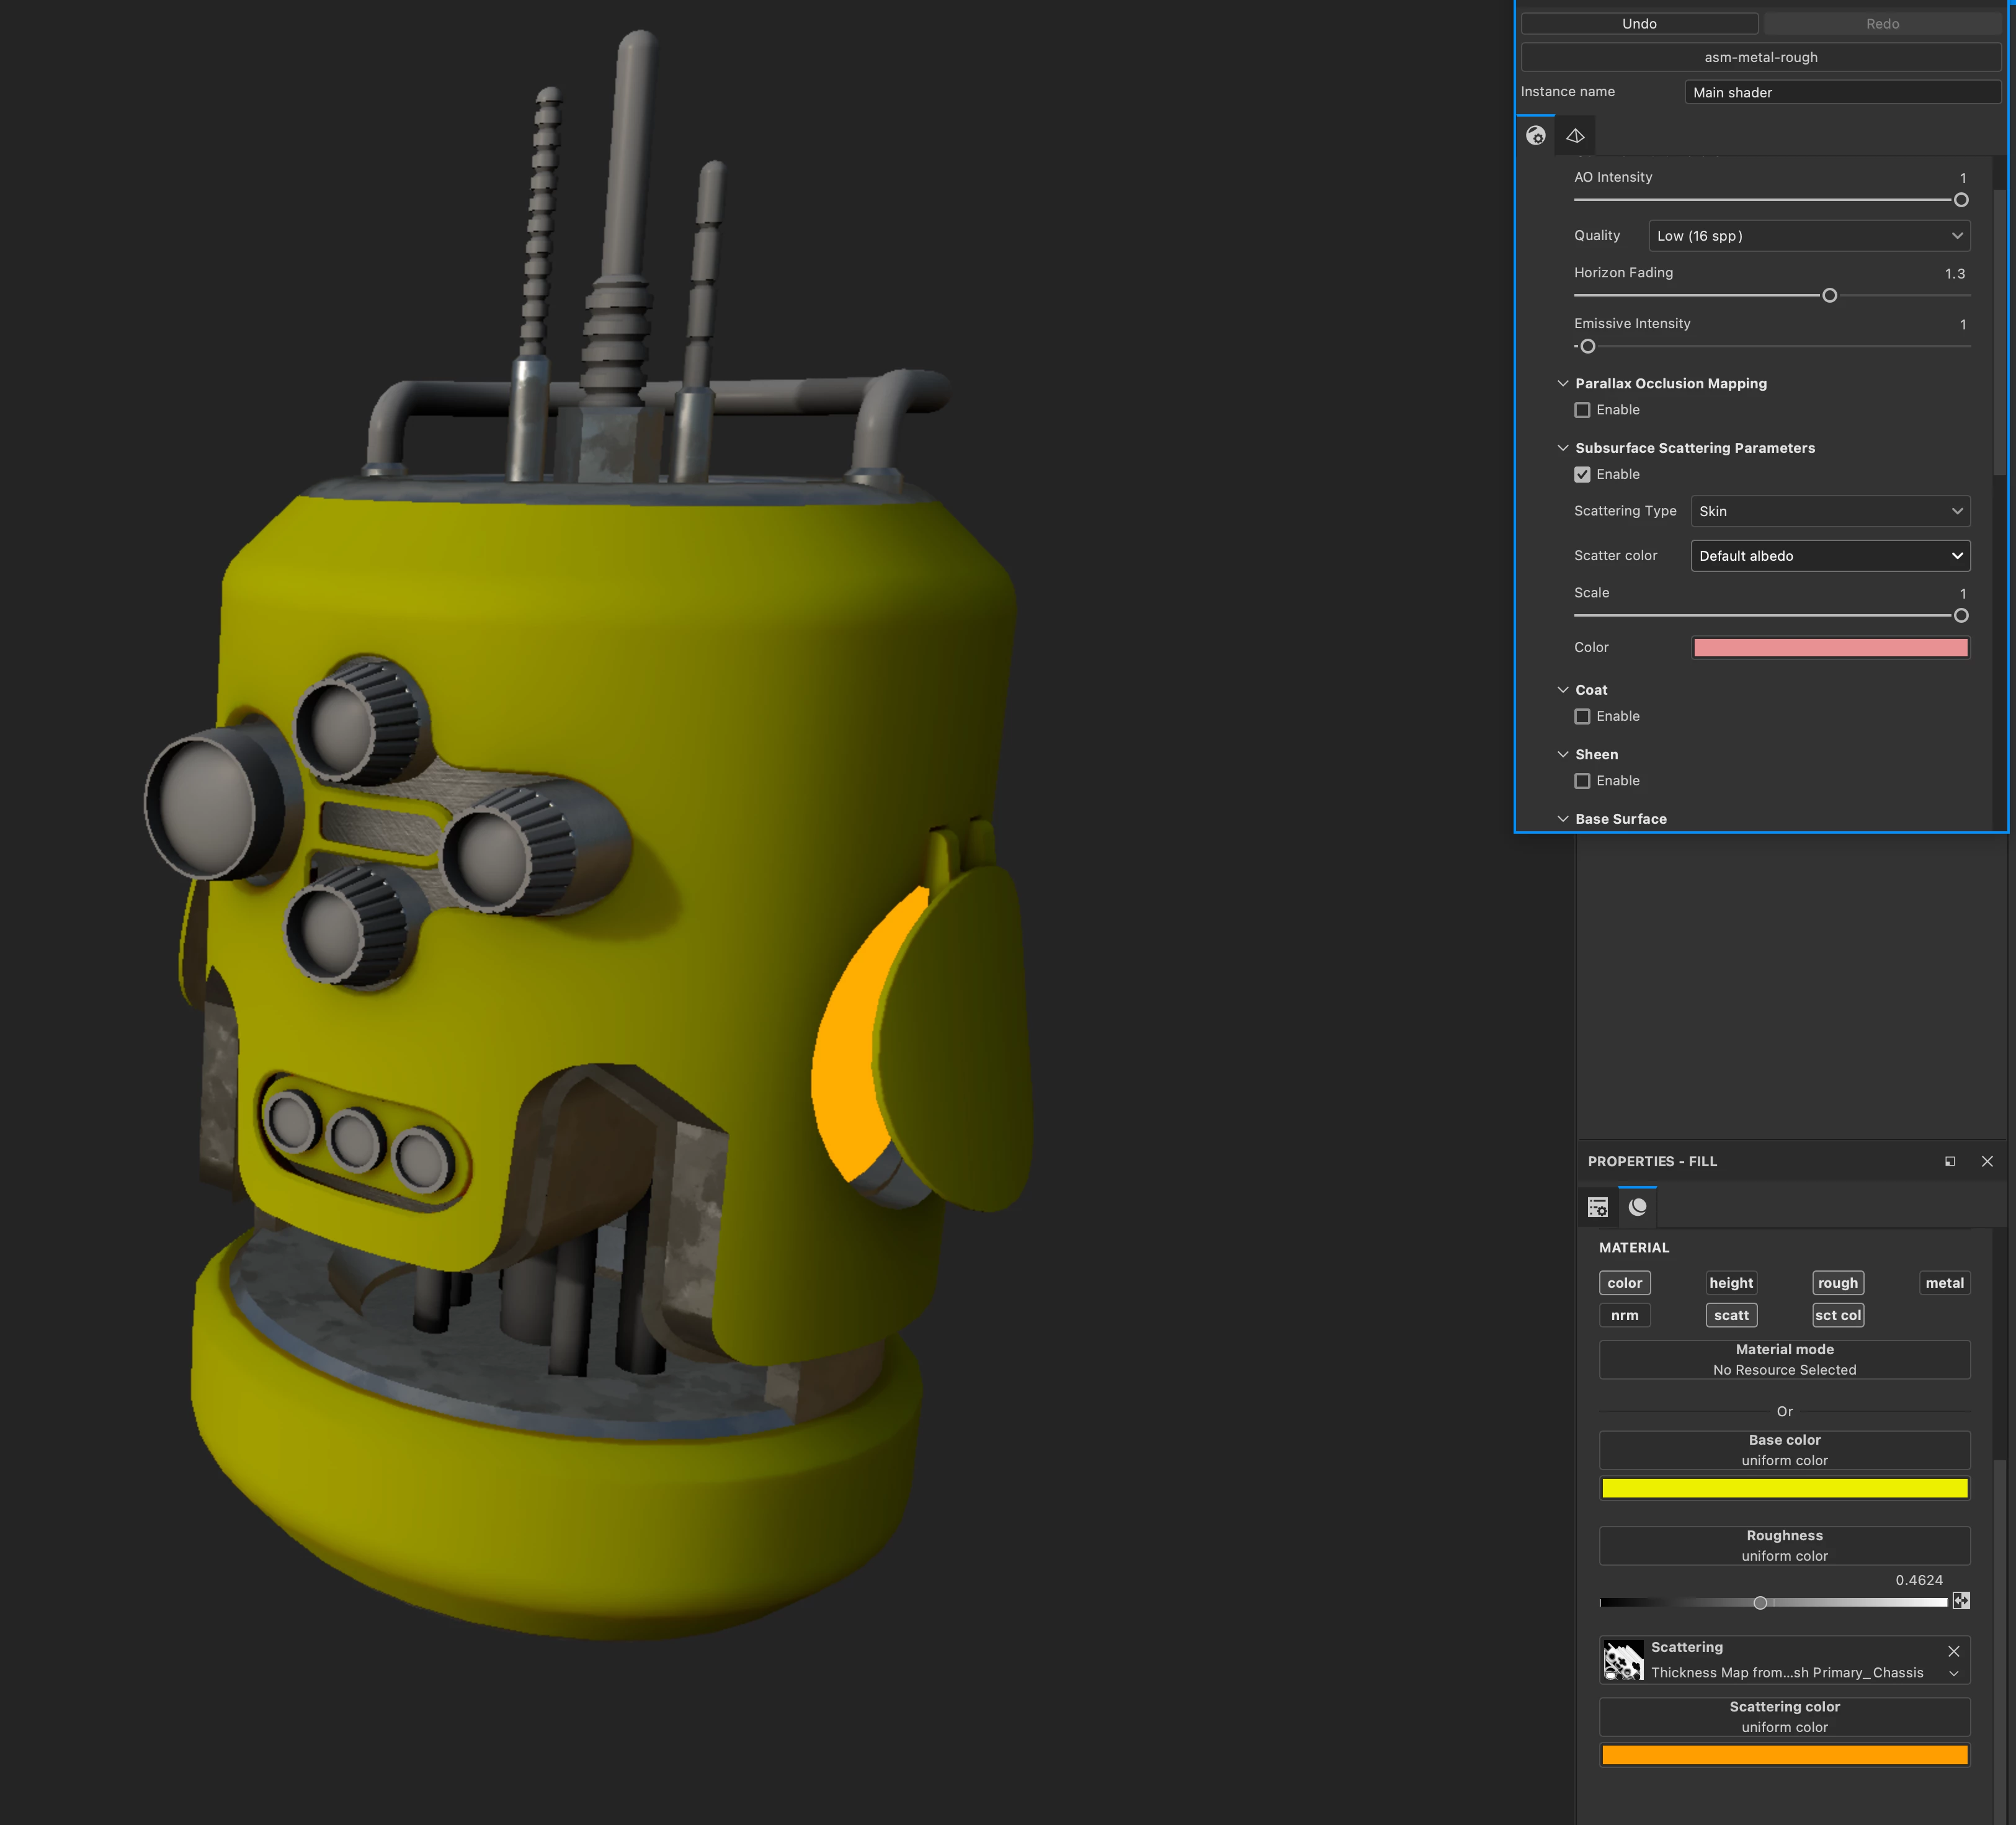The width and height of the screenshot is (2016, 1825).
Task: Open the Quality dropdown Low (16 spp)
Action: pyautogui.click(x=1808, y=236)
